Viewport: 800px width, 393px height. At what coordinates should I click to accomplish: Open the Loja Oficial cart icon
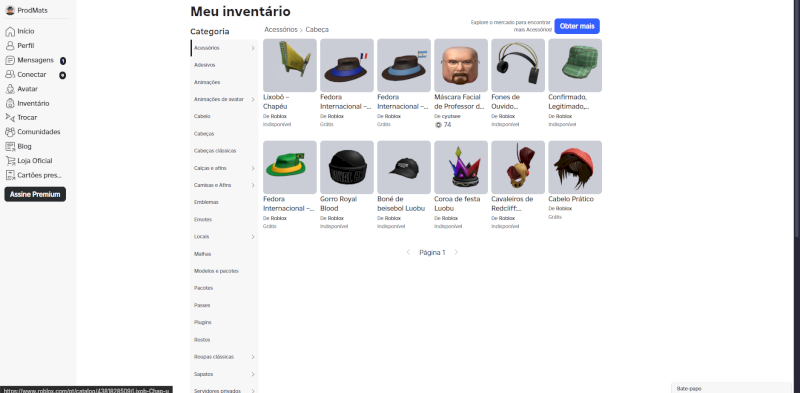(10, 161)
